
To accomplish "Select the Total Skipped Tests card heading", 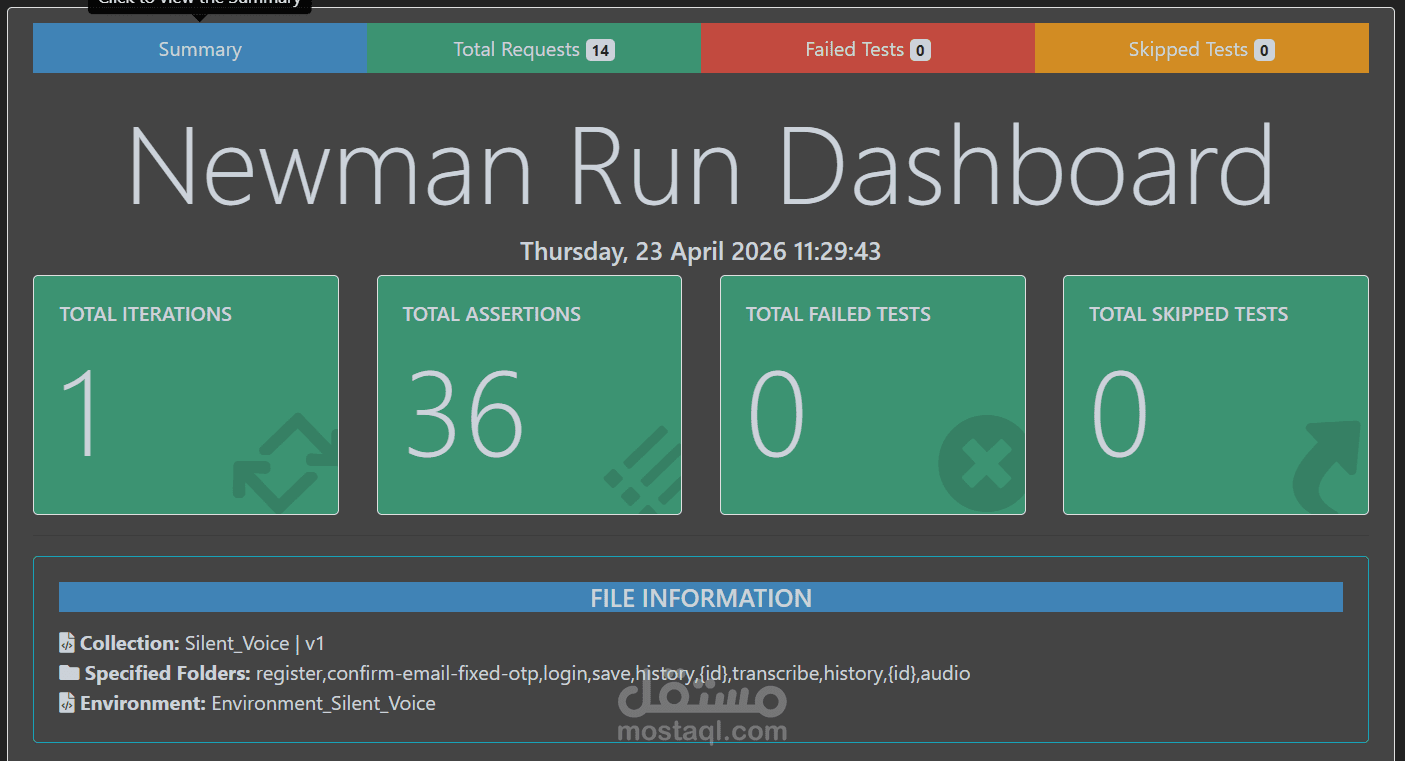I will click(x=1188, y=314).
